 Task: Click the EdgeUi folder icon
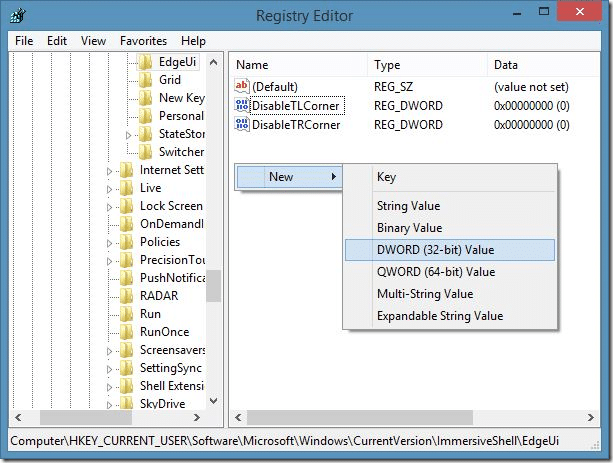tap(145, 62)
